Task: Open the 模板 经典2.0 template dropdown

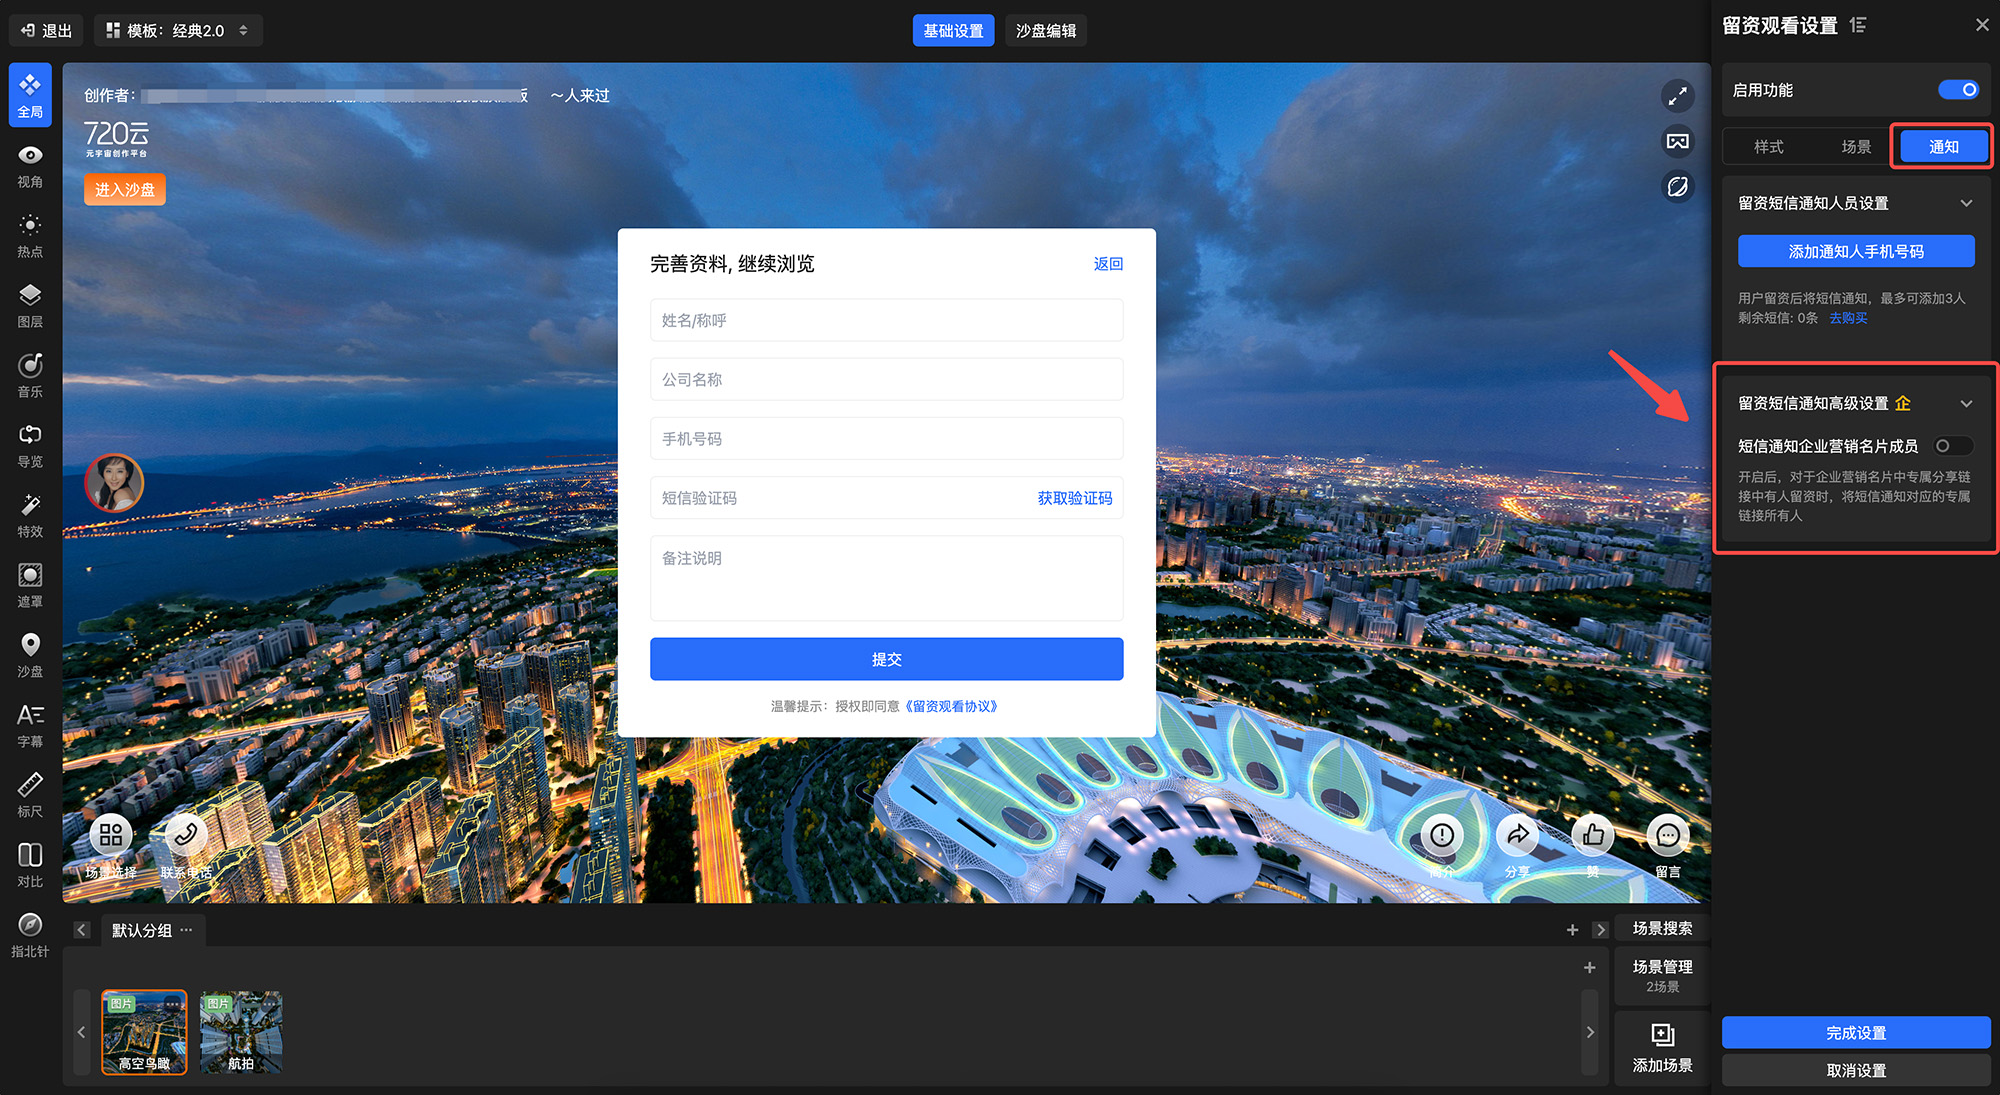Action: 178,31
